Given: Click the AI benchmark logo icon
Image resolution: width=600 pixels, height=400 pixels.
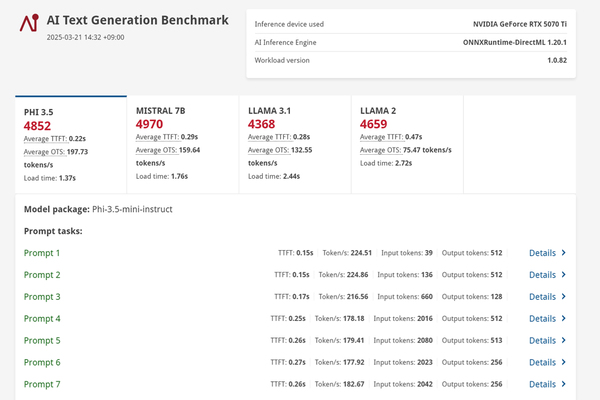Looking at the screenshot, I should click(29, 23).
